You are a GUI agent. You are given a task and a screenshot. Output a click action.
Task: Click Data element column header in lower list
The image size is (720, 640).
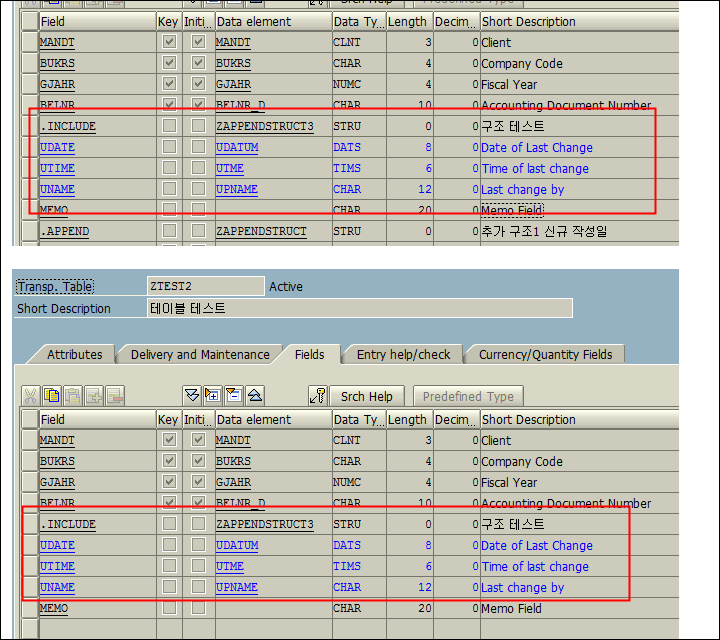273,419
